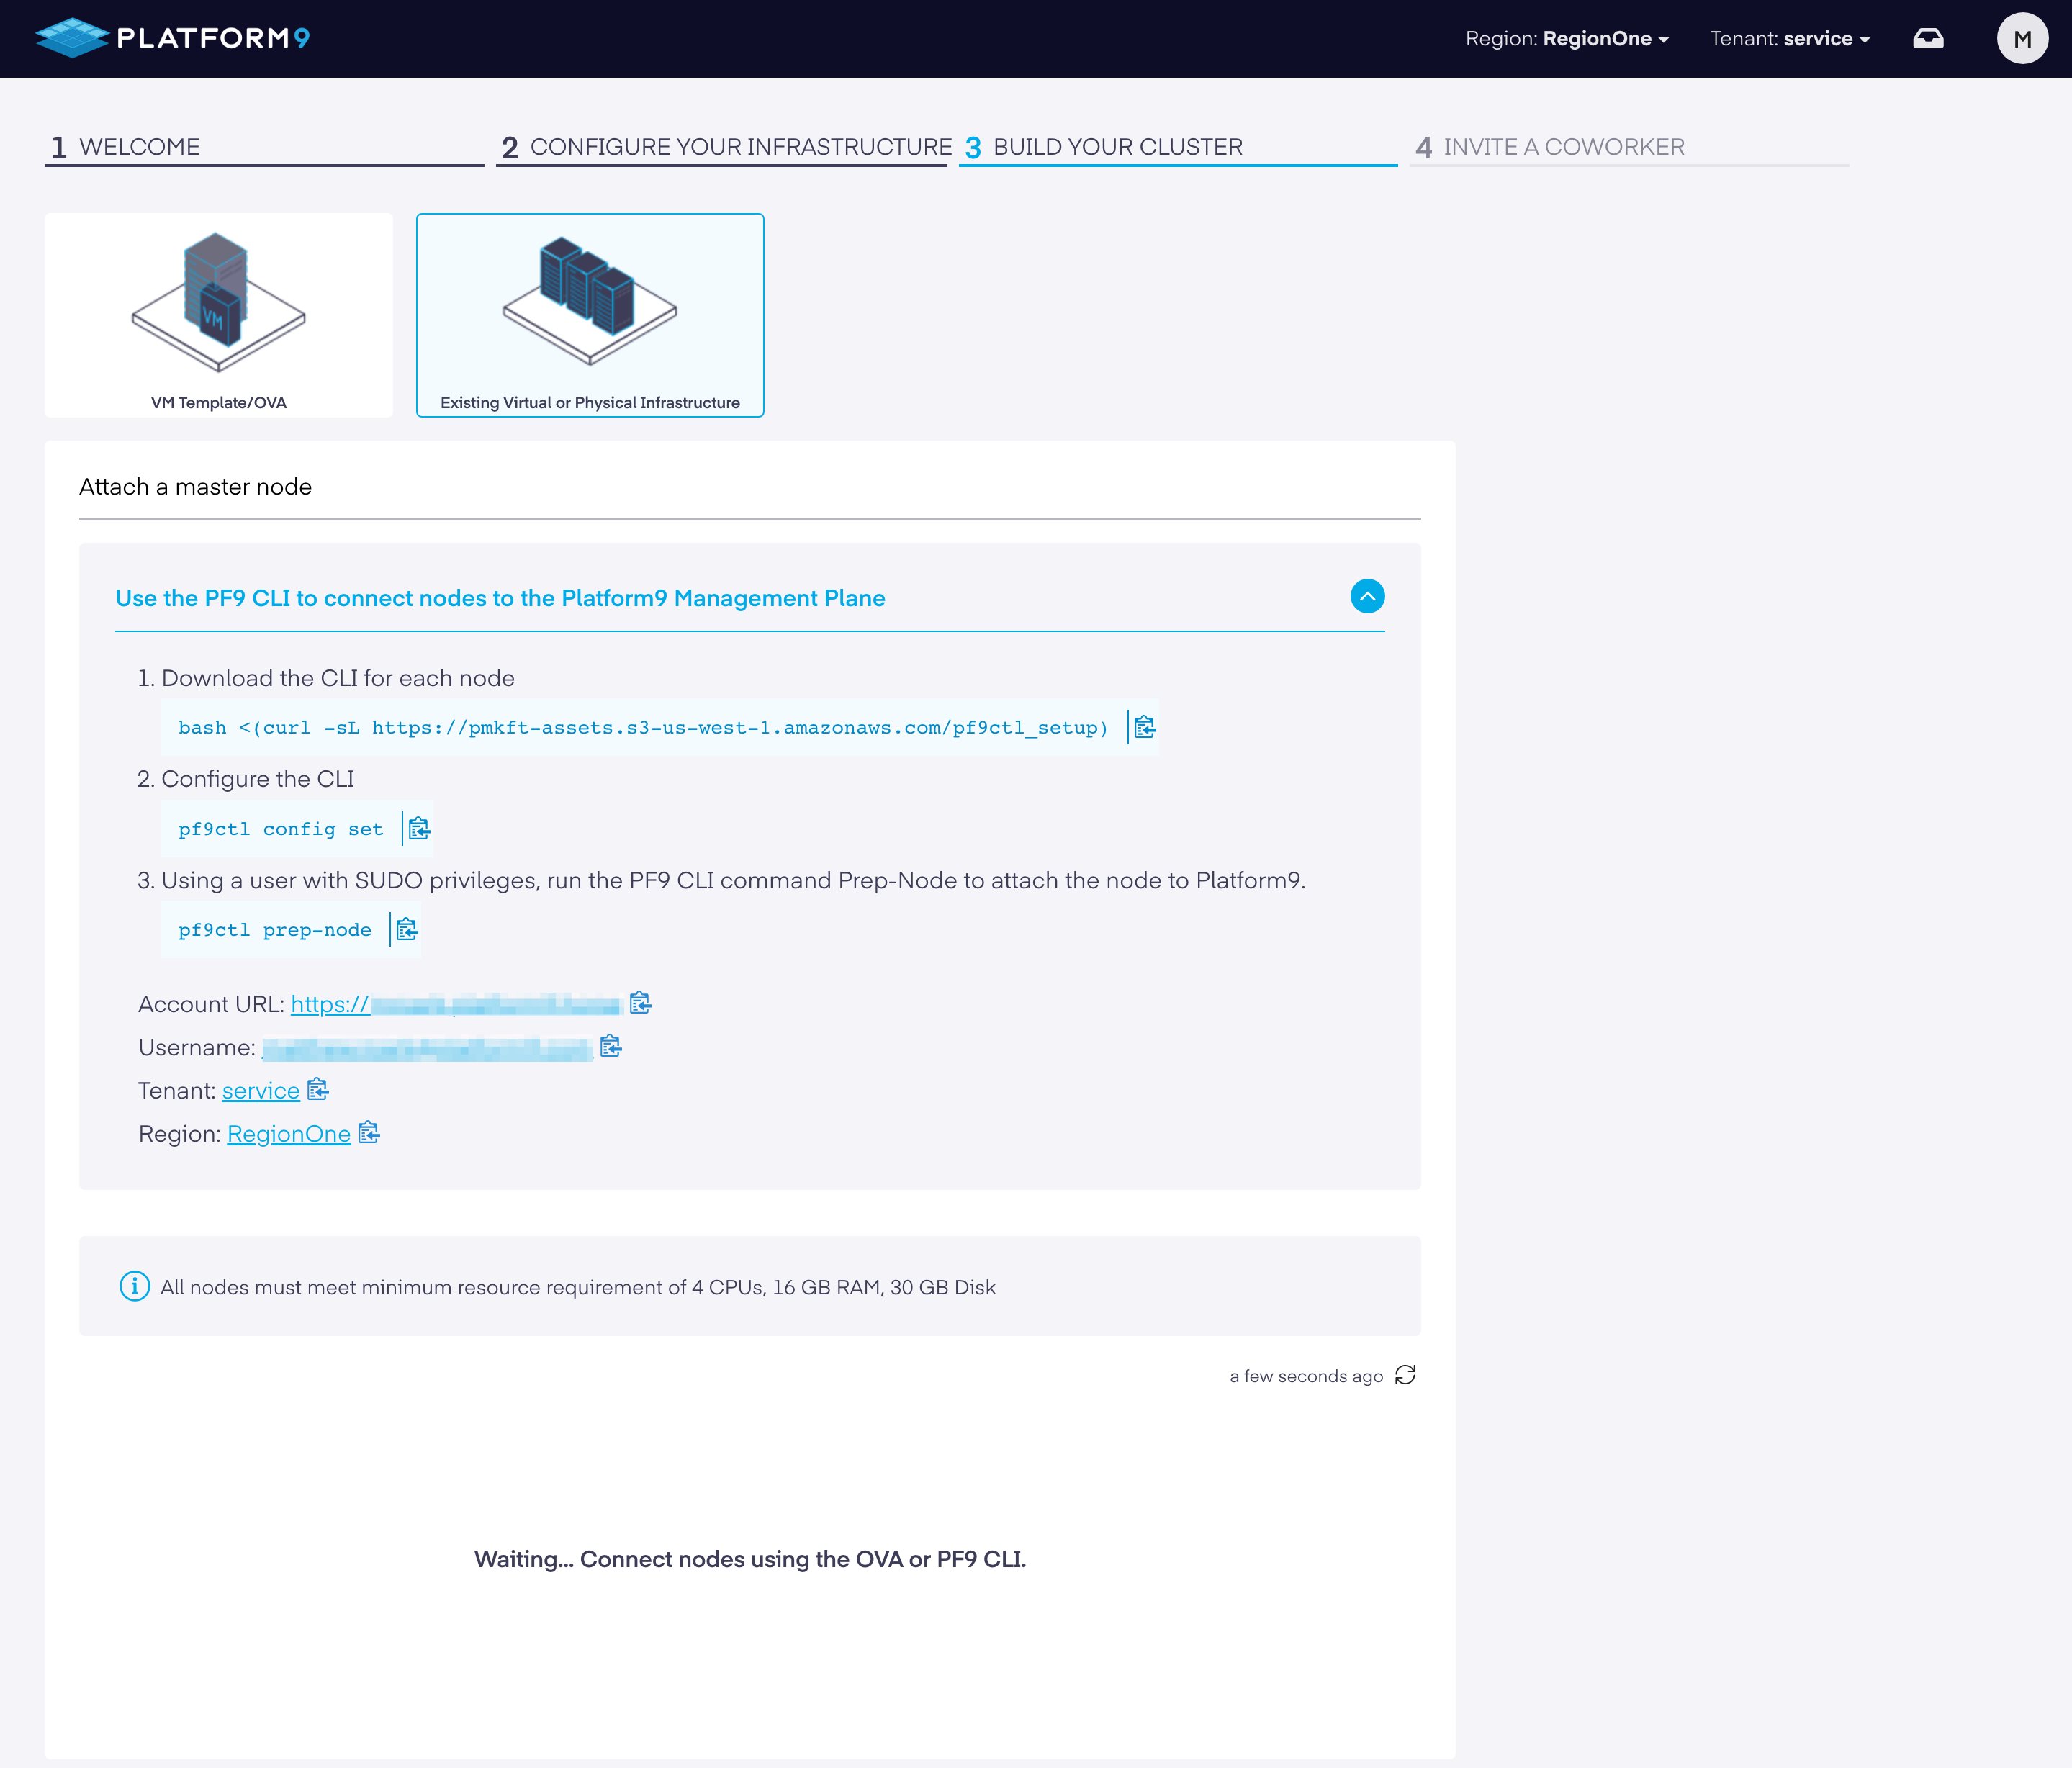2072x1768 pixels.
Task: Copy the Tenant service value
Action: tap(318, 1089)
